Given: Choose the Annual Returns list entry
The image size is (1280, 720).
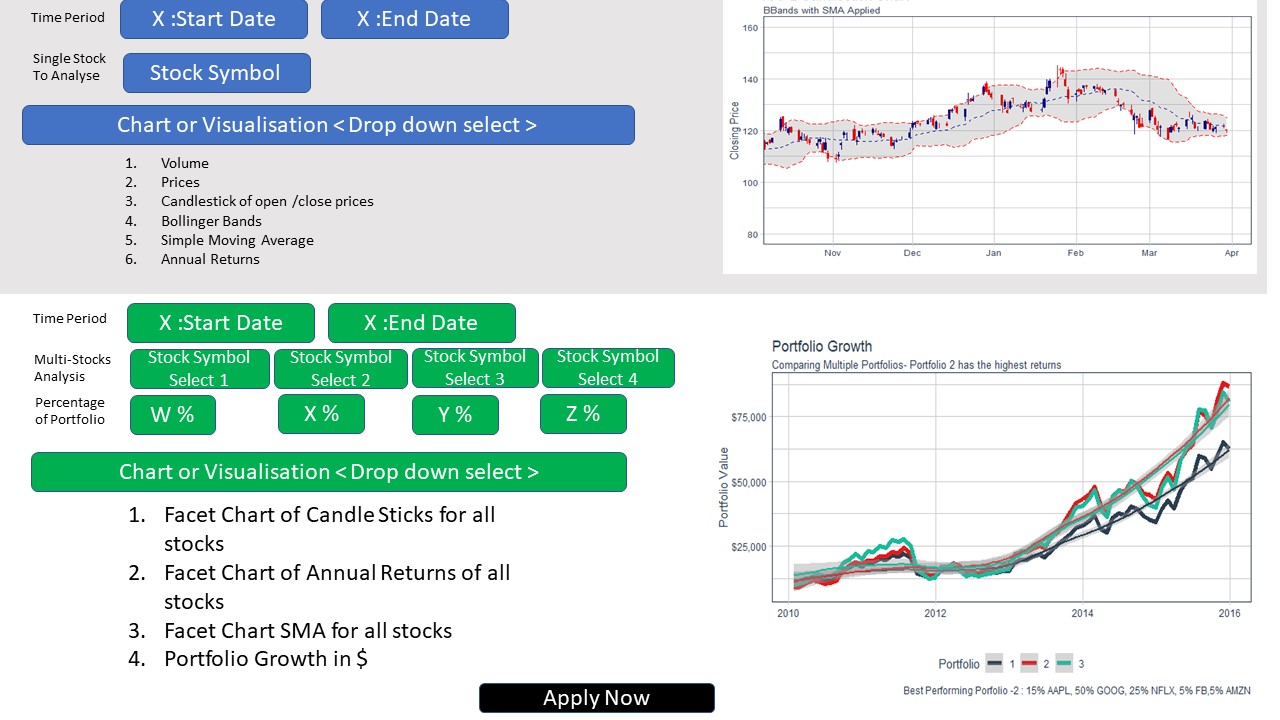Looking at the screenshot, I should coord(210,259).
